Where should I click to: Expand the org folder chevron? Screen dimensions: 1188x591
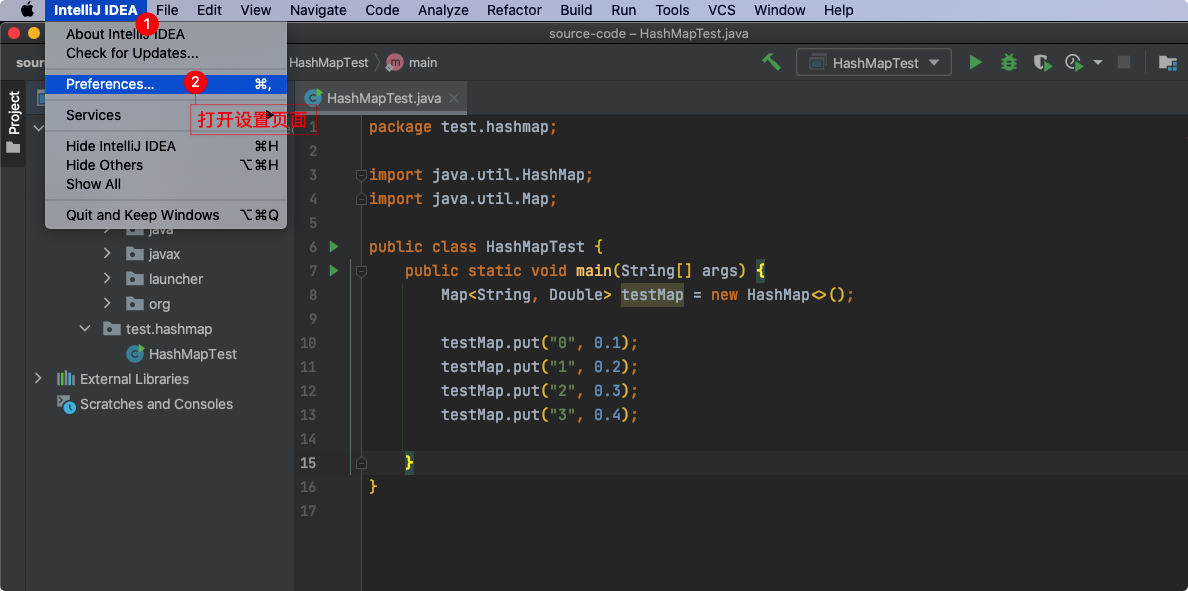pyautogui.click(x=107, y=304)
